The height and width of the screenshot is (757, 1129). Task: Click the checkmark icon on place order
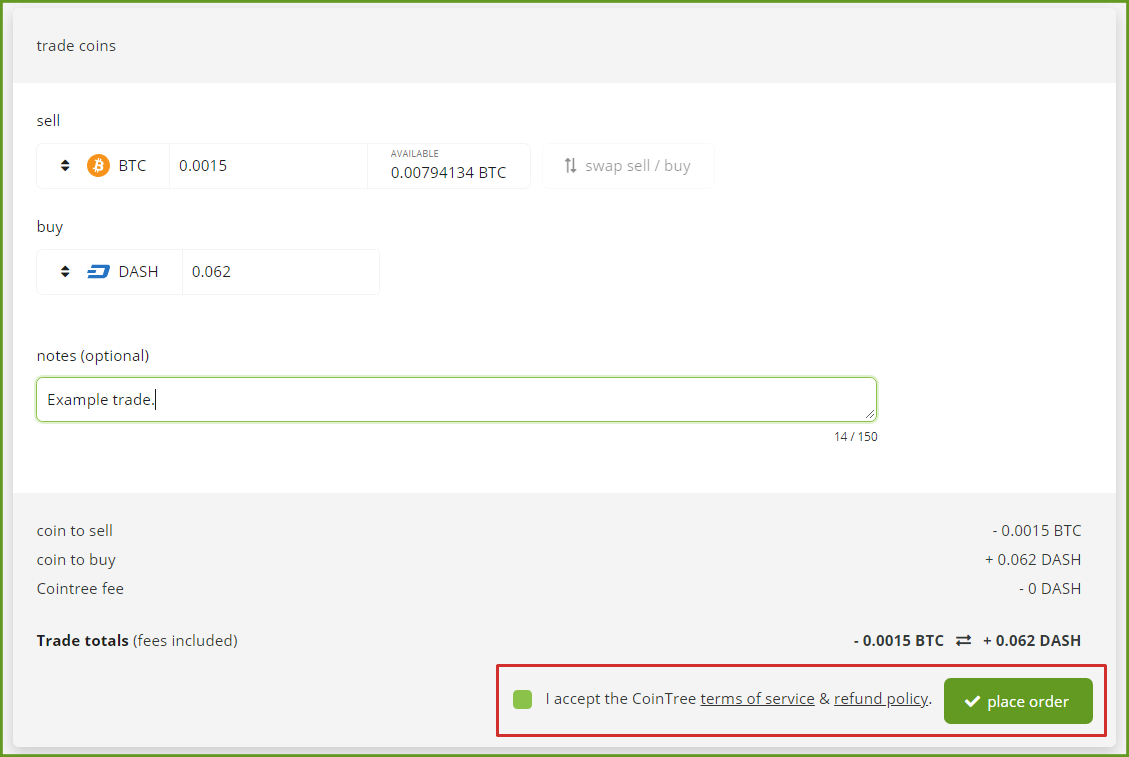point(972,702)
